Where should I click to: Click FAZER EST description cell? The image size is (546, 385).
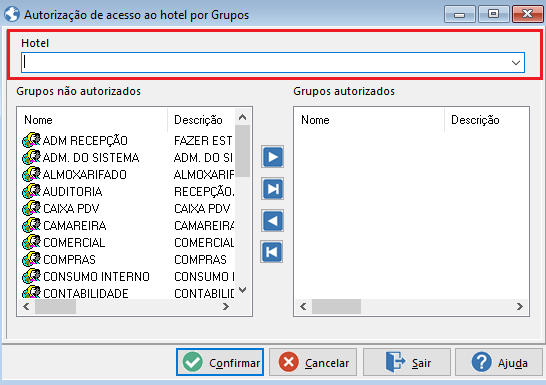pos(203,141)
